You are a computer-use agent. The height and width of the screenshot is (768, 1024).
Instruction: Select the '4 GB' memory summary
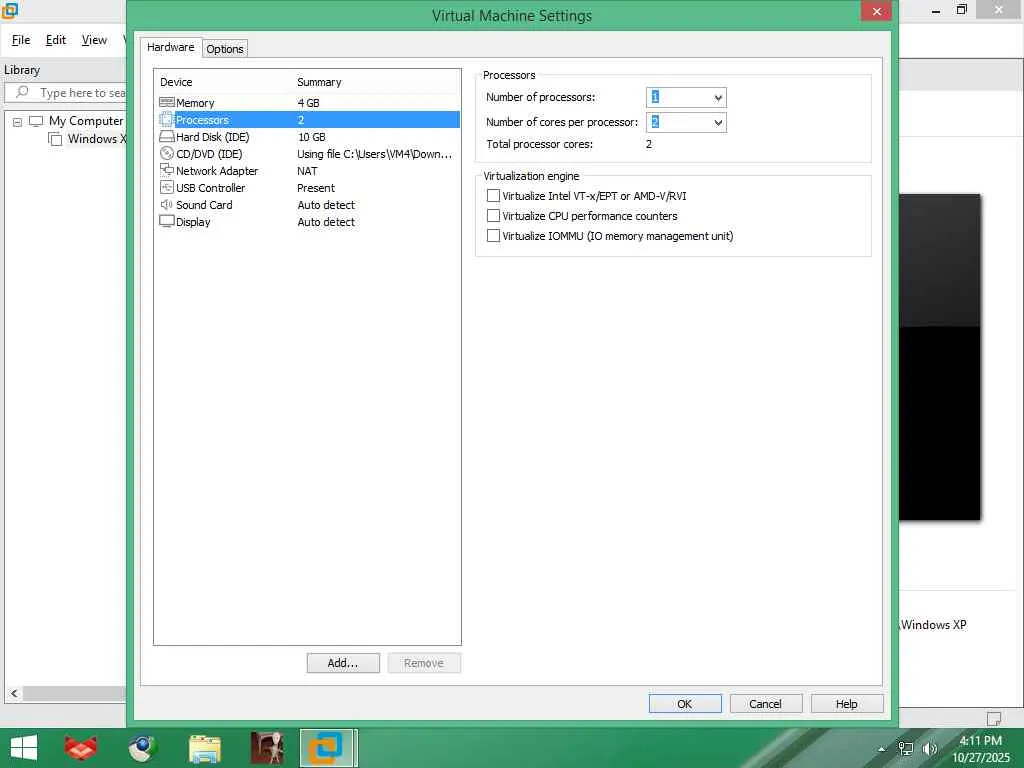[308, 103]
